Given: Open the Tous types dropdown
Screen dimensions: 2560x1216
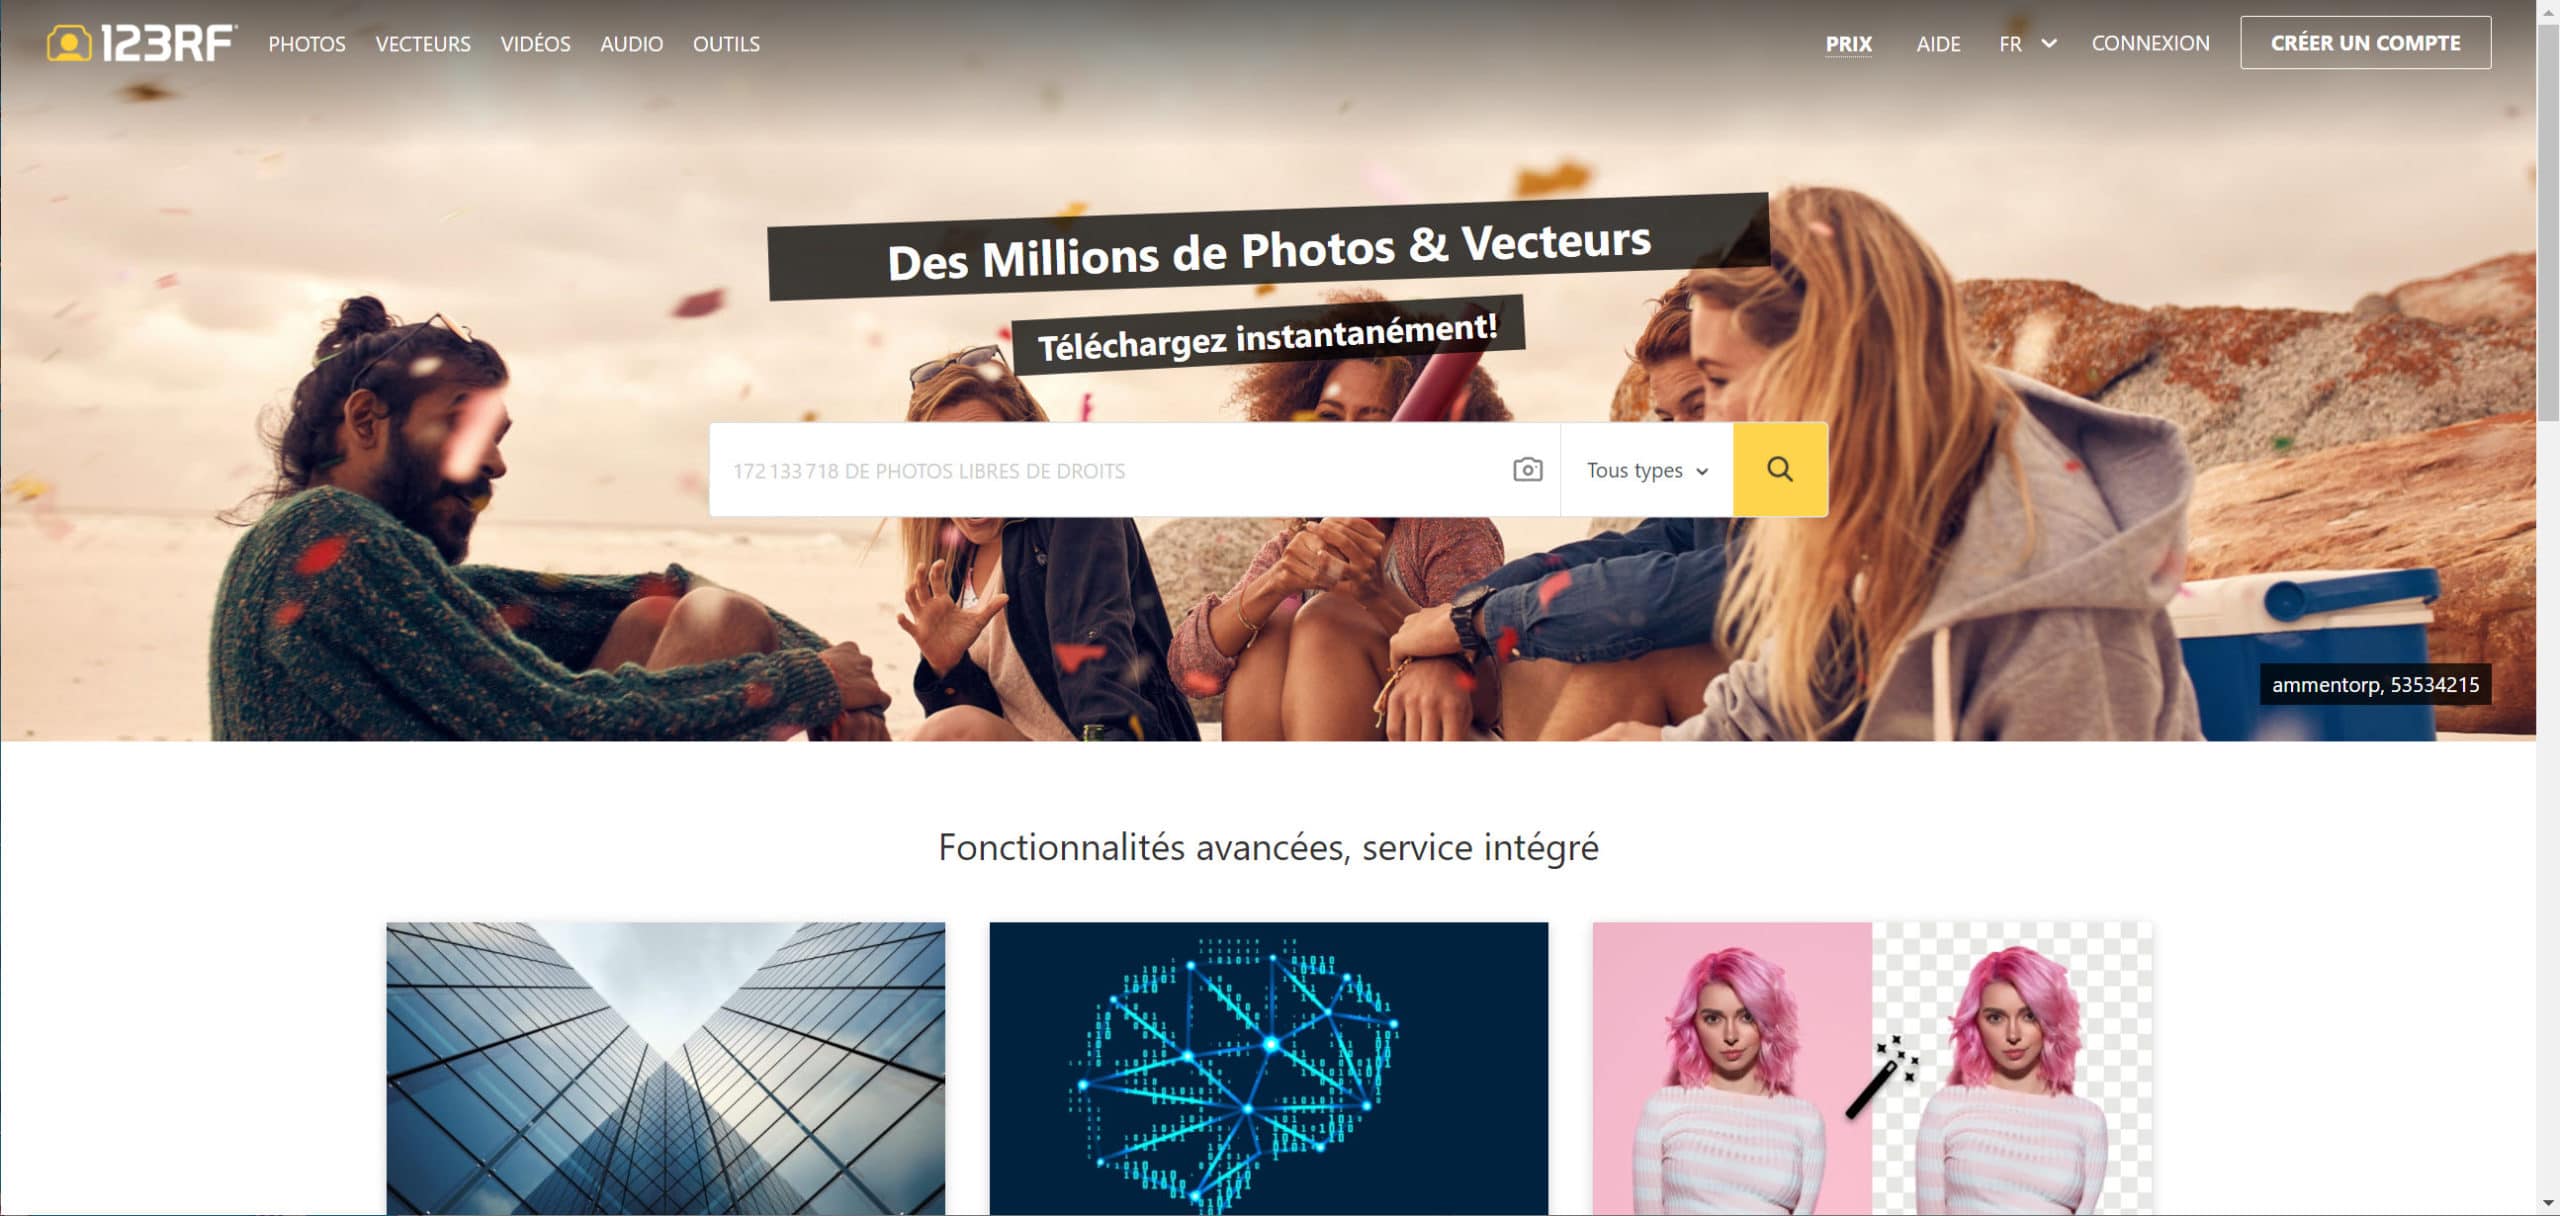Looking at the screenshot, I should 1647,469.
